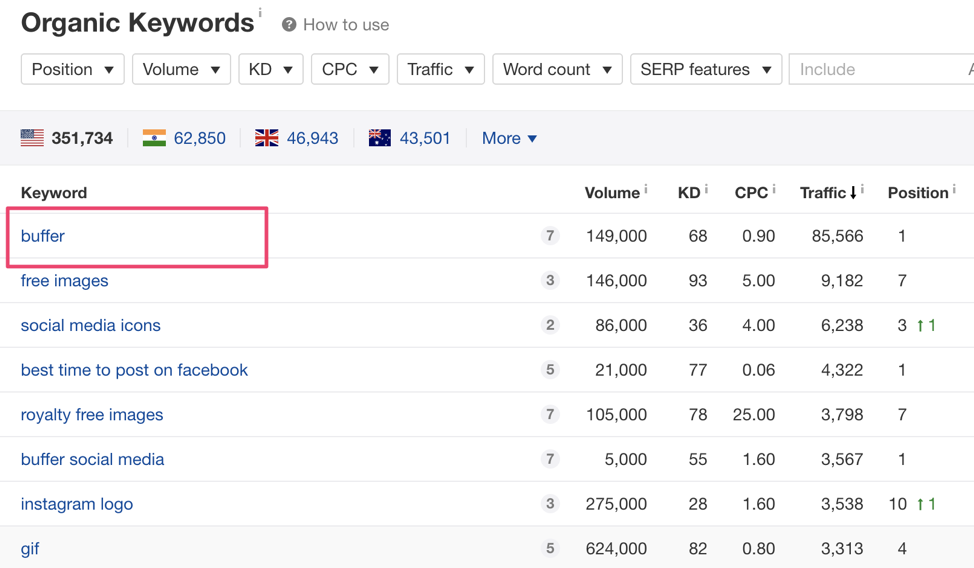
Task: Click the question mark help icon
Action: coord(289,25)
